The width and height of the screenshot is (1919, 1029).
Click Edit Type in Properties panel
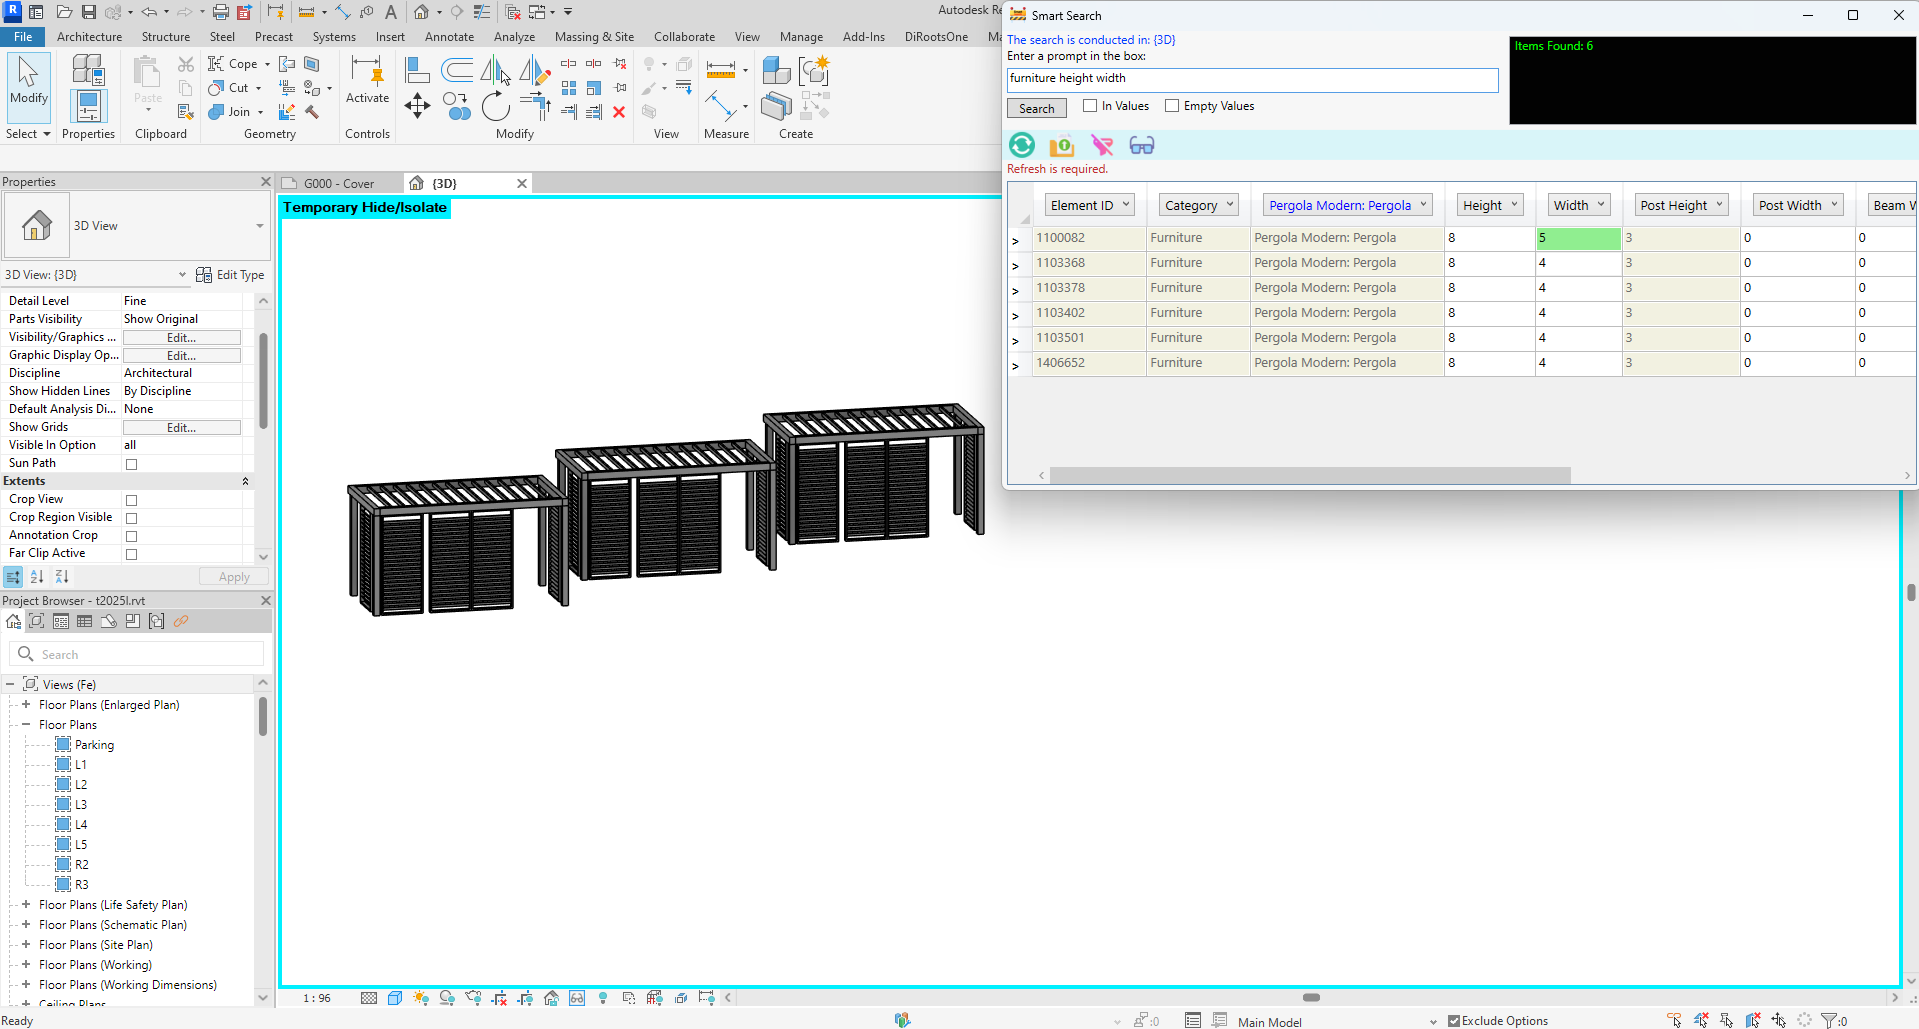coord(231,275)
